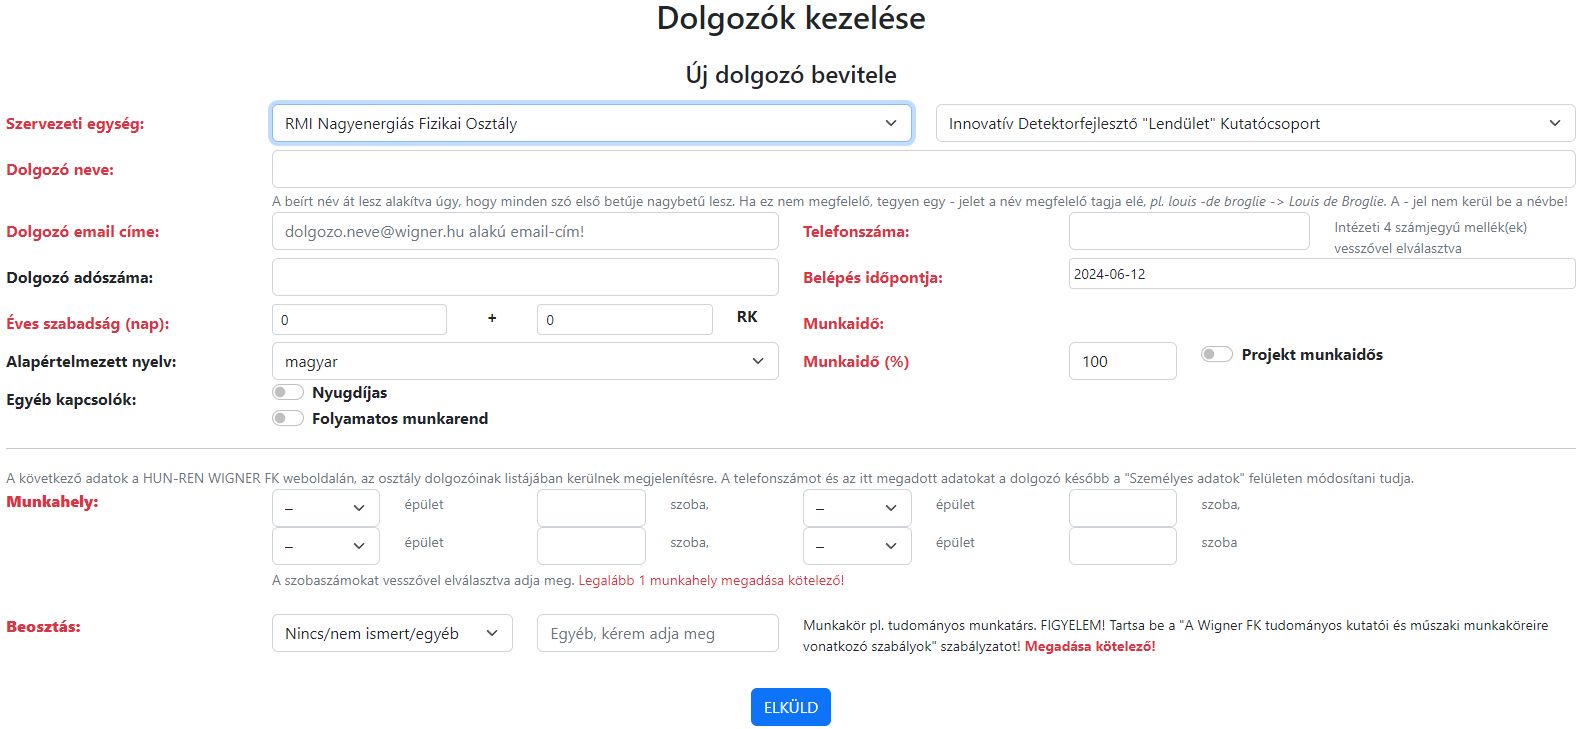Click the Dolgozó neve input field
The width and height of the screenshot is (1580, 729).
pyautogui.click(x=923, y=169)
